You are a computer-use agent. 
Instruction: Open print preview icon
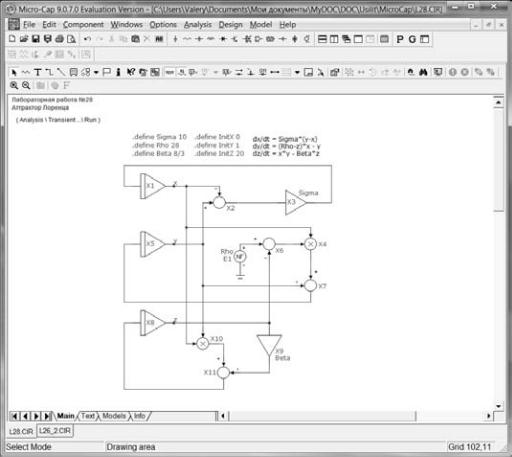(x=71, y=39)
